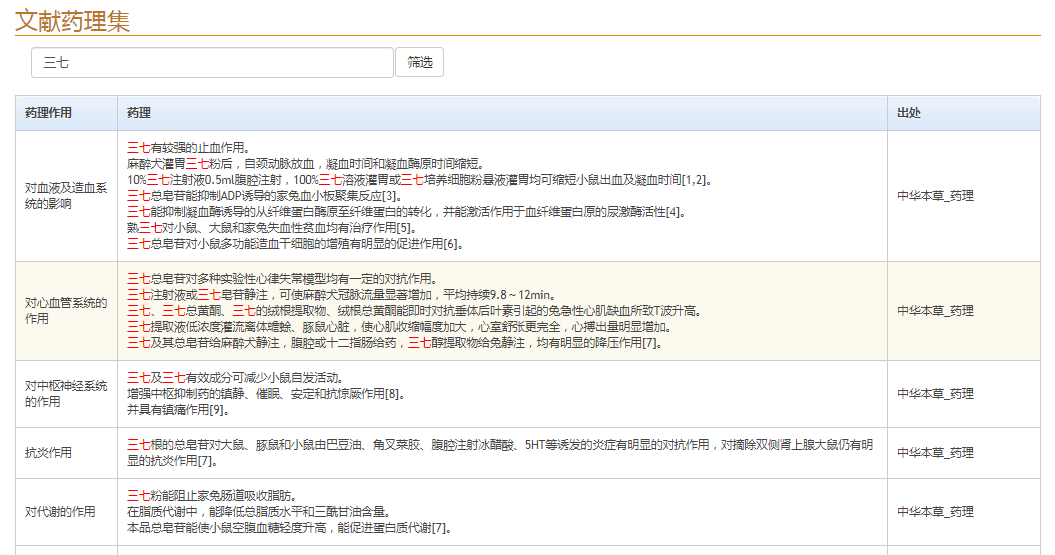This screenshot has width=1055, height=555.
Task: Click the 三七 search input field
Action: (x=212, y=63)
